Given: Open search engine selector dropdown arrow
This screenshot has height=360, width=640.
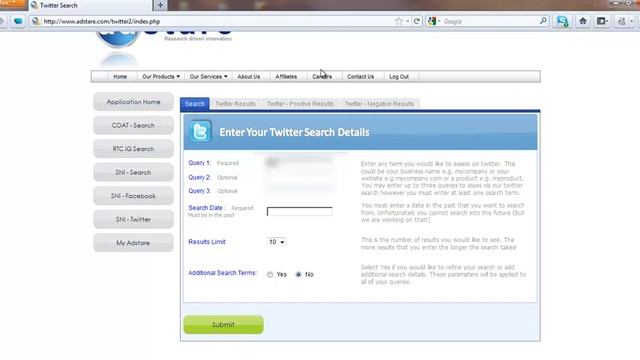Looking at the screenshot, I should [x=439, y=21].
